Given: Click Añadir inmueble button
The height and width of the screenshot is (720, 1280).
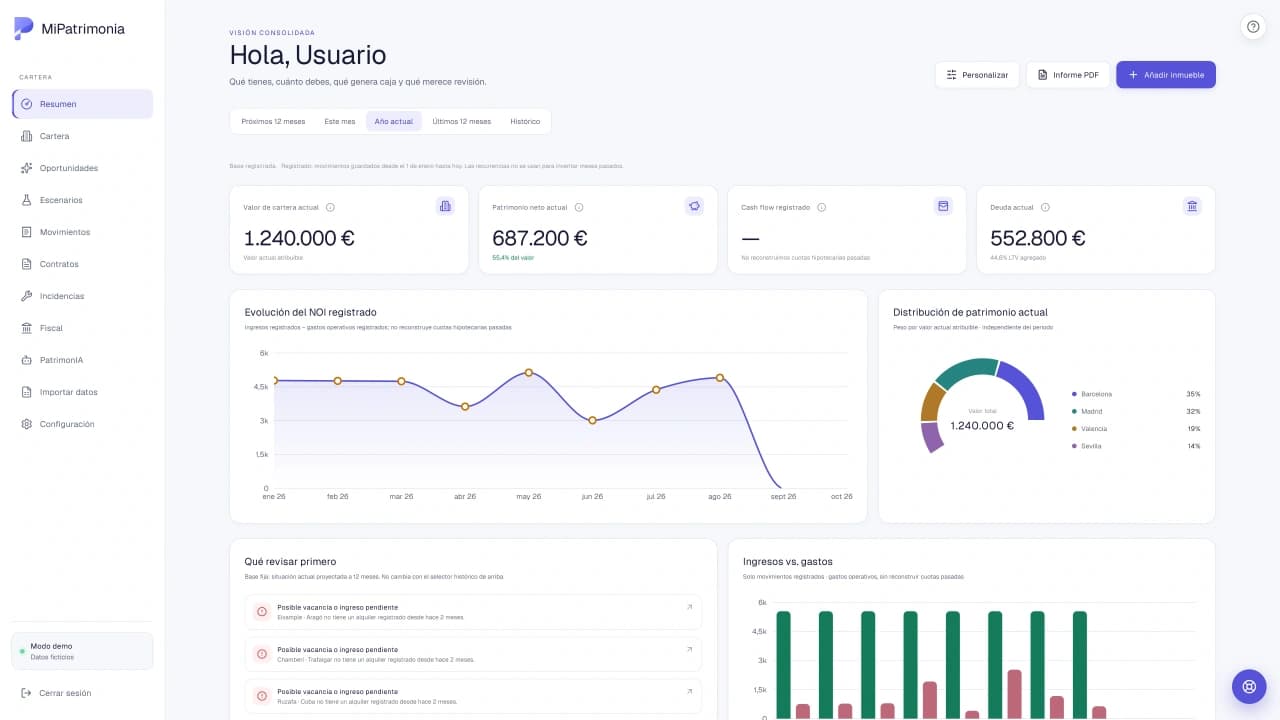Looking at the screenshot, I should (x=1166, y=75).
